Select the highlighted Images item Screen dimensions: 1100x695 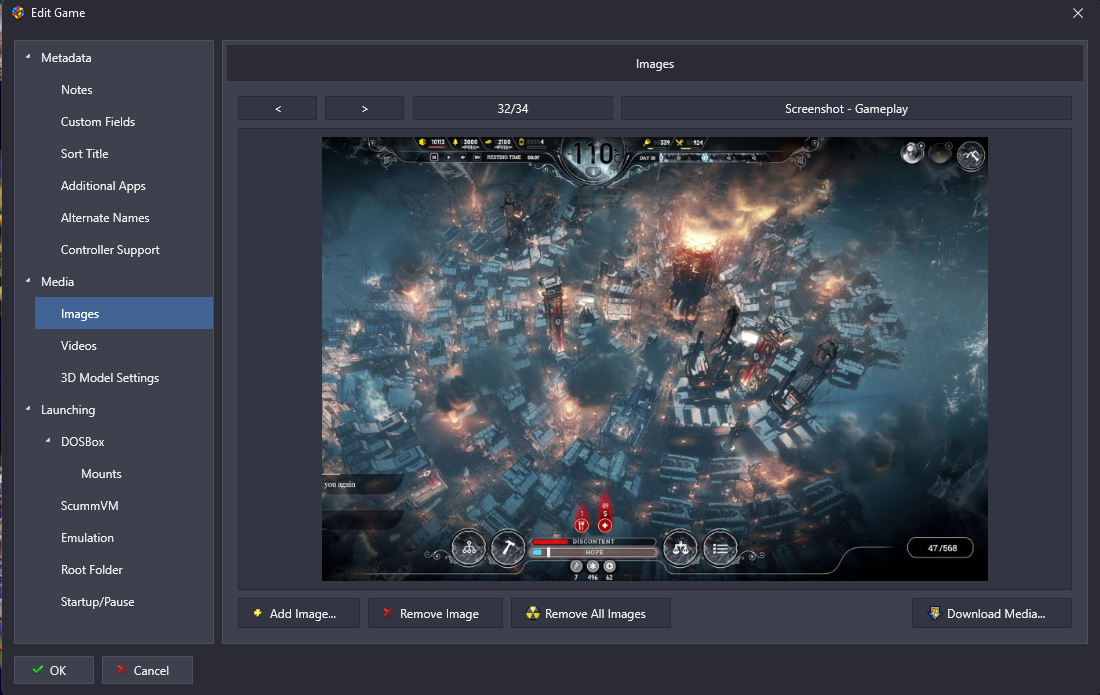(124, 313)
